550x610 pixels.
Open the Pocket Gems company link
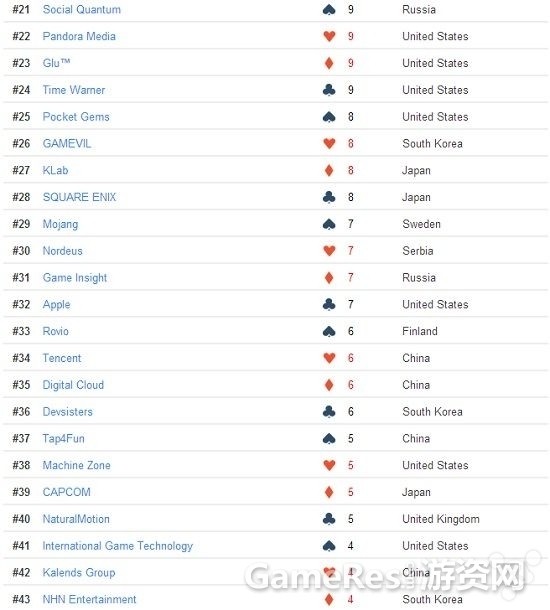pyautogui.click(x=76, y=117)
